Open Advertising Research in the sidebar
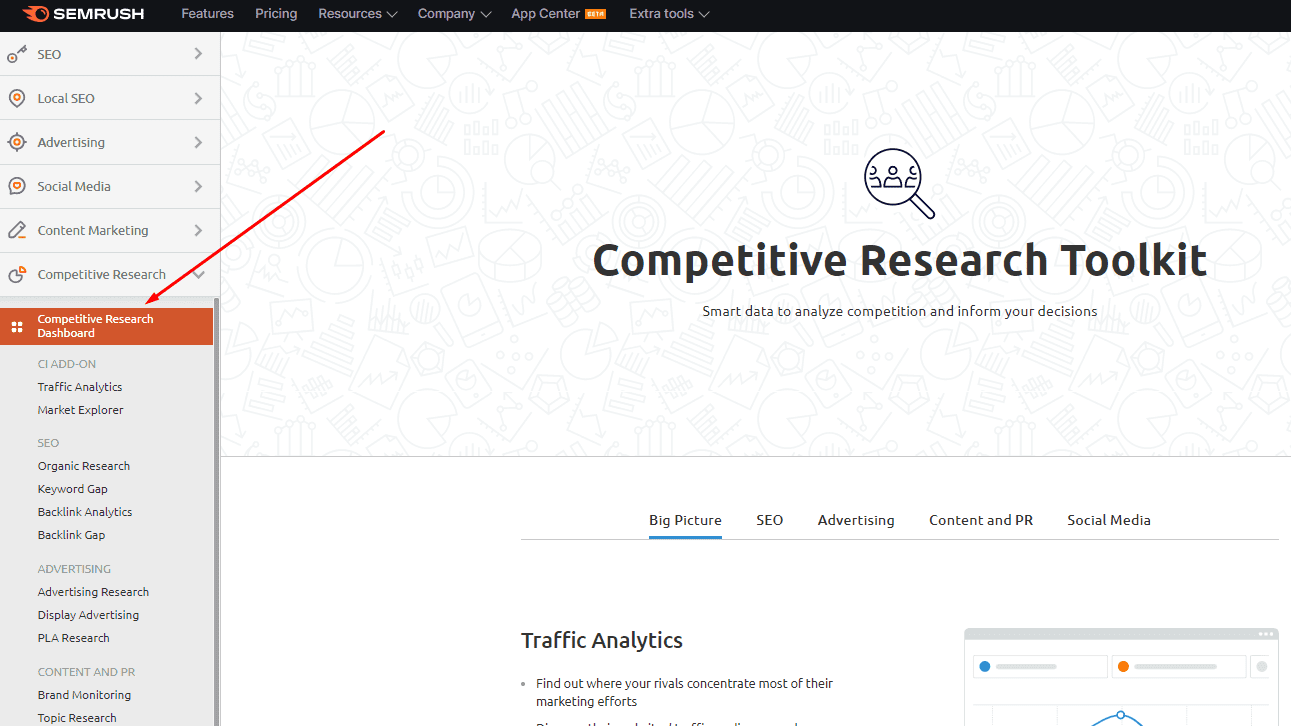This screenshot has height=726, width=1291. point(93,592)
